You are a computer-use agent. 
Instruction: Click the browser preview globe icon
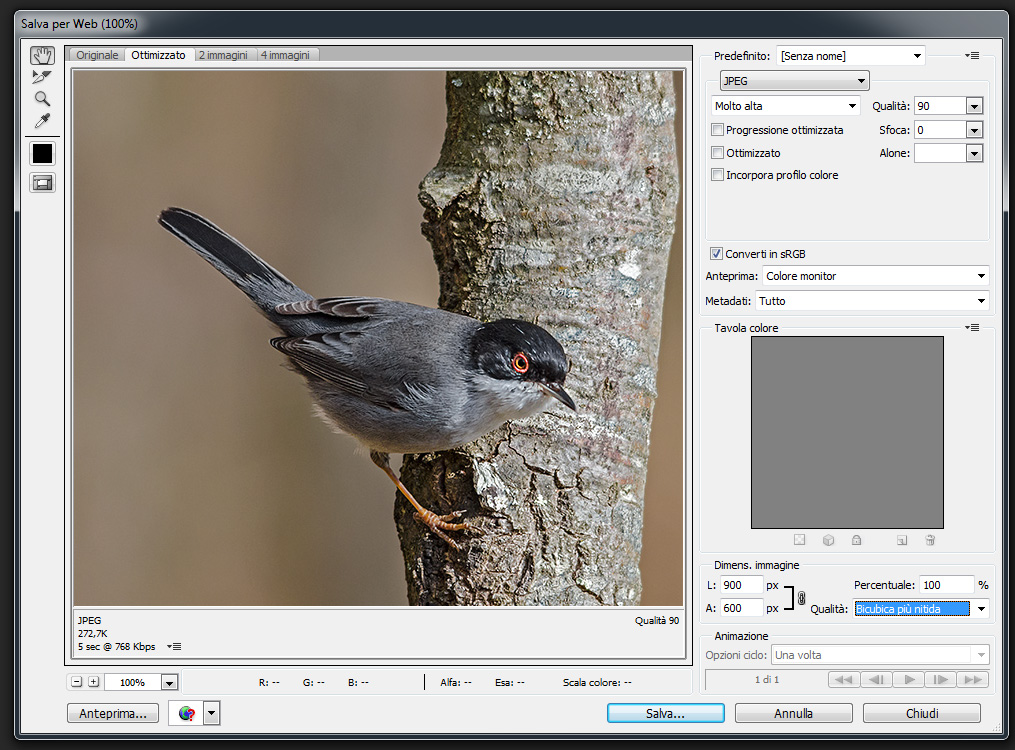186,713
